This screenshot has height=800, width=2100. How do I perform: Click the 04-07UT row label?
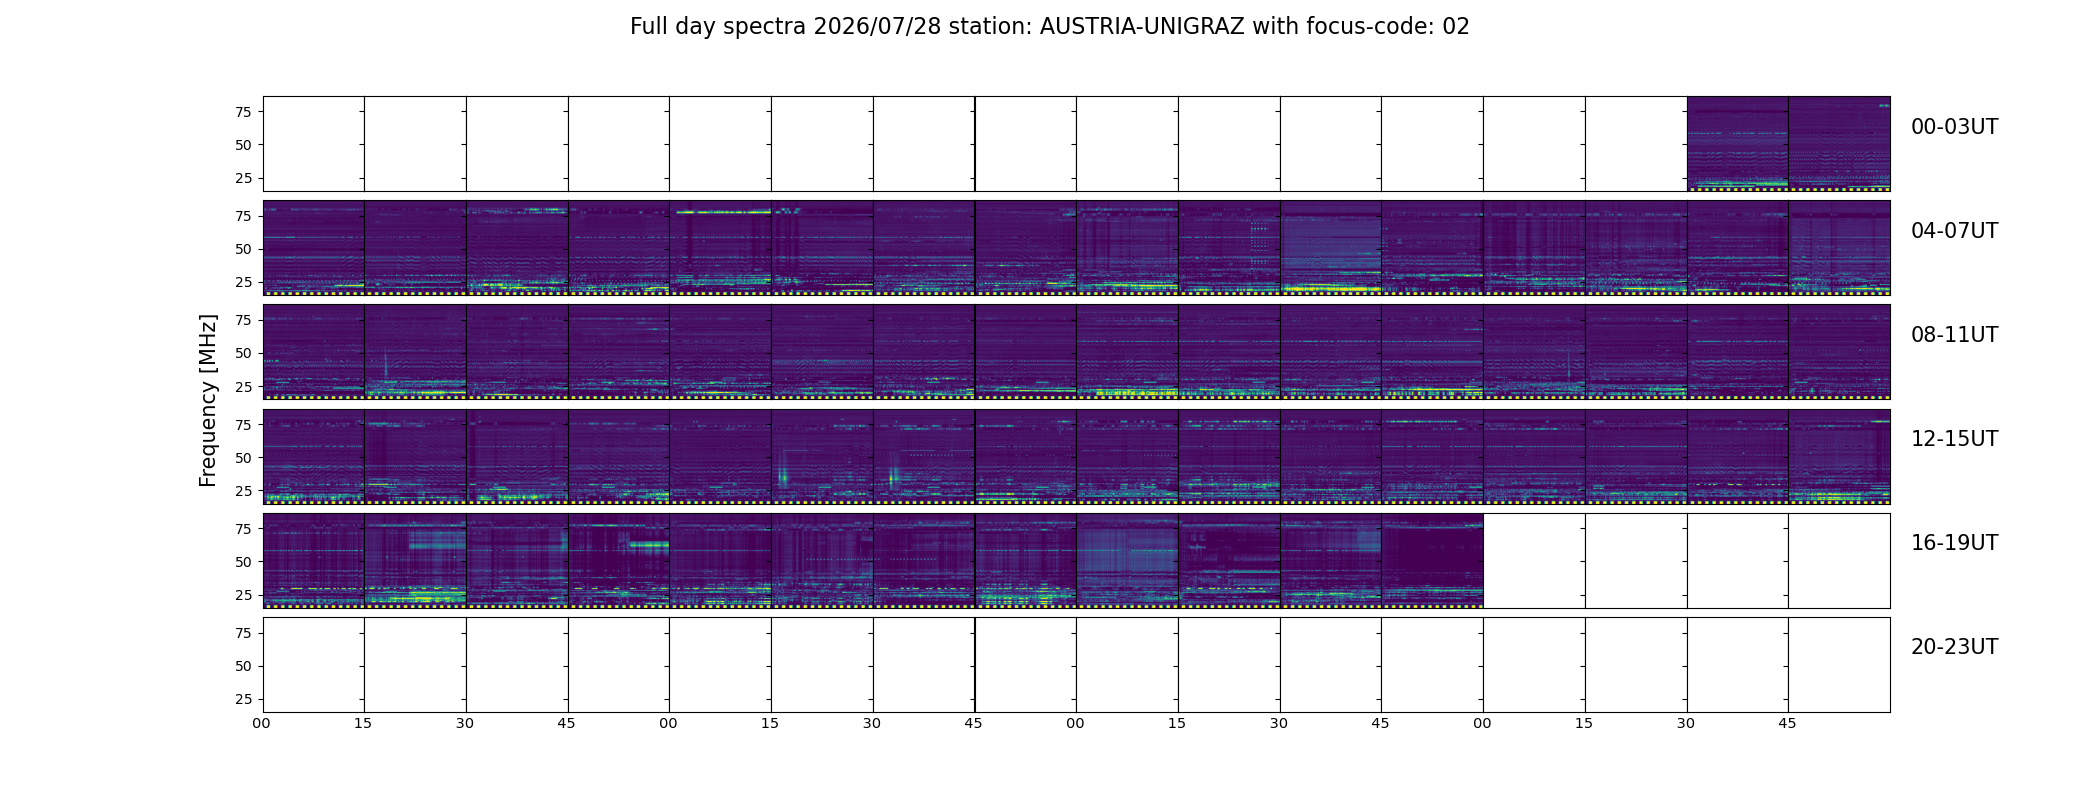point(1954,231)
